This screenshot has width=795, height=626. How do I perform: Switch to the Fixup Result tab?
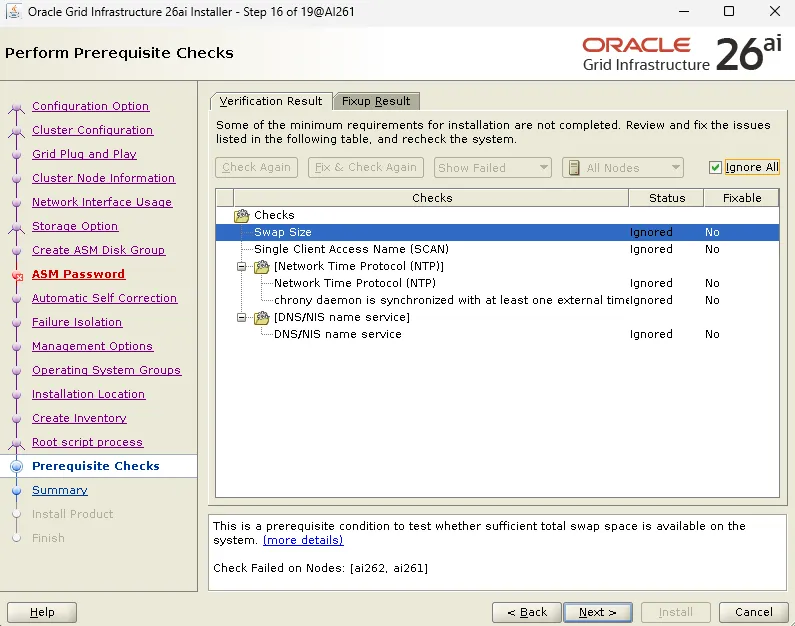click(x=376, y=101)
